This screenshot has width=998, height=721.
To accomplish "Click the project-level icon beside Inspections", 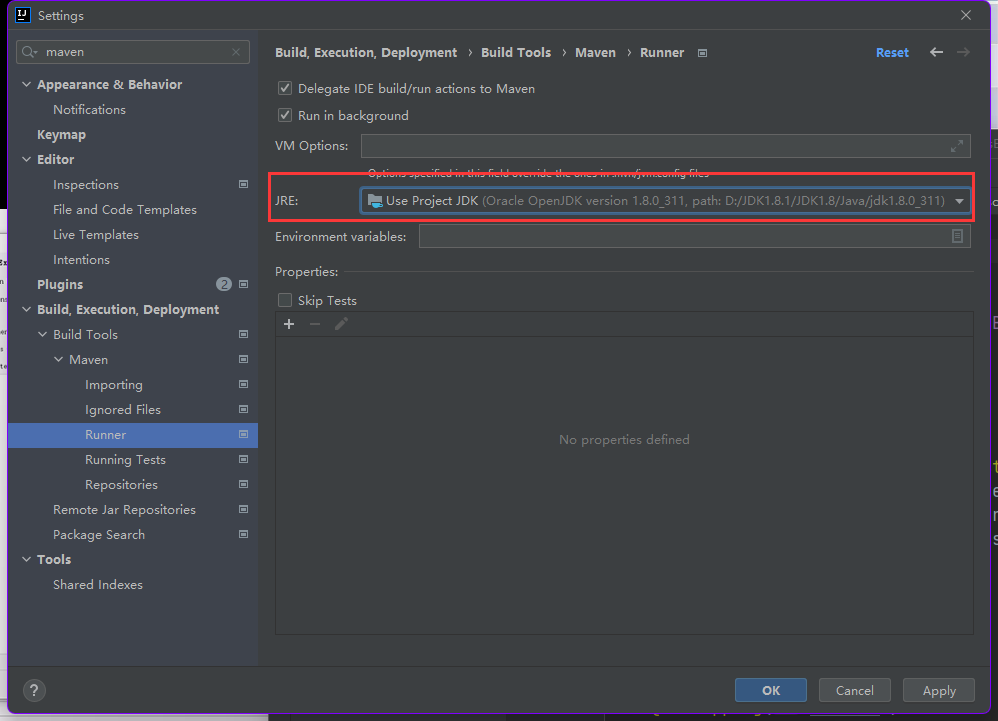I will [243, 185].
